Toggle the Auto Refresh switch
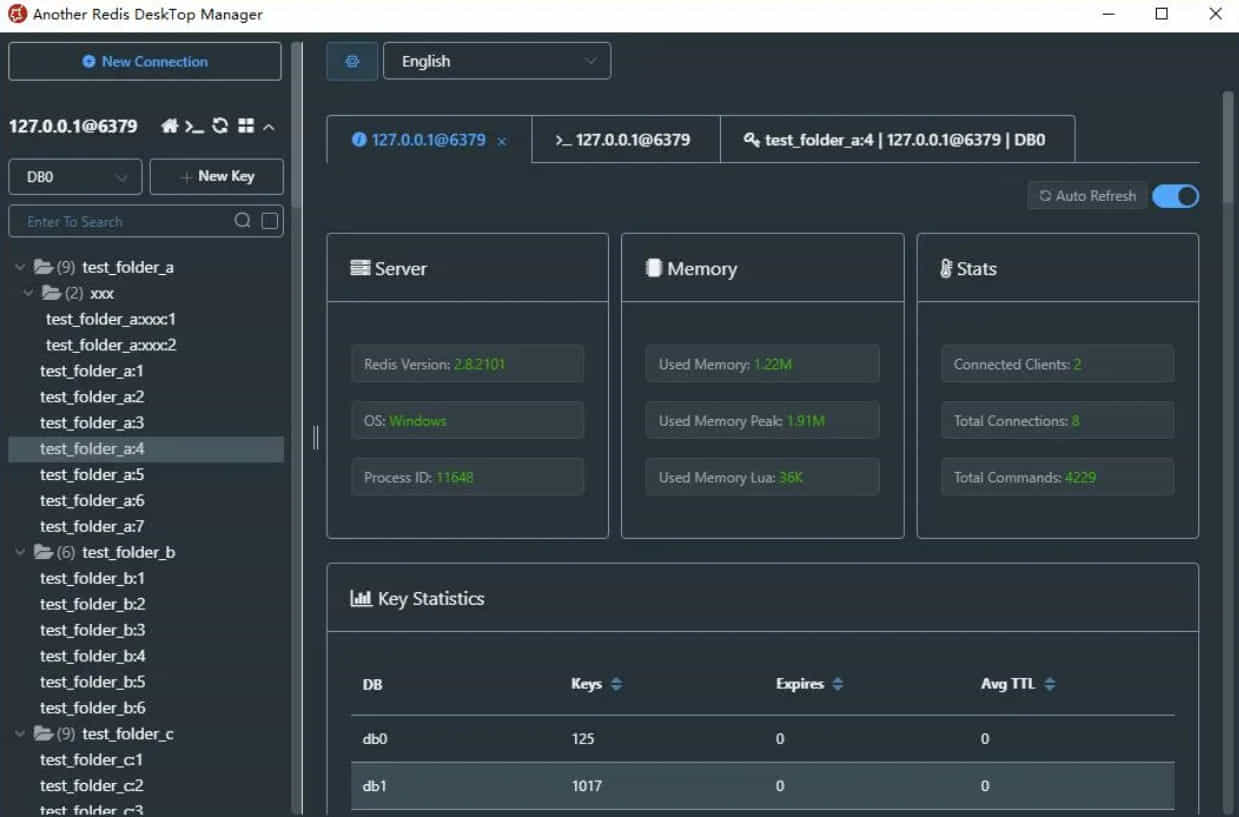The image size is (1239, 817). click(1175, 196)
